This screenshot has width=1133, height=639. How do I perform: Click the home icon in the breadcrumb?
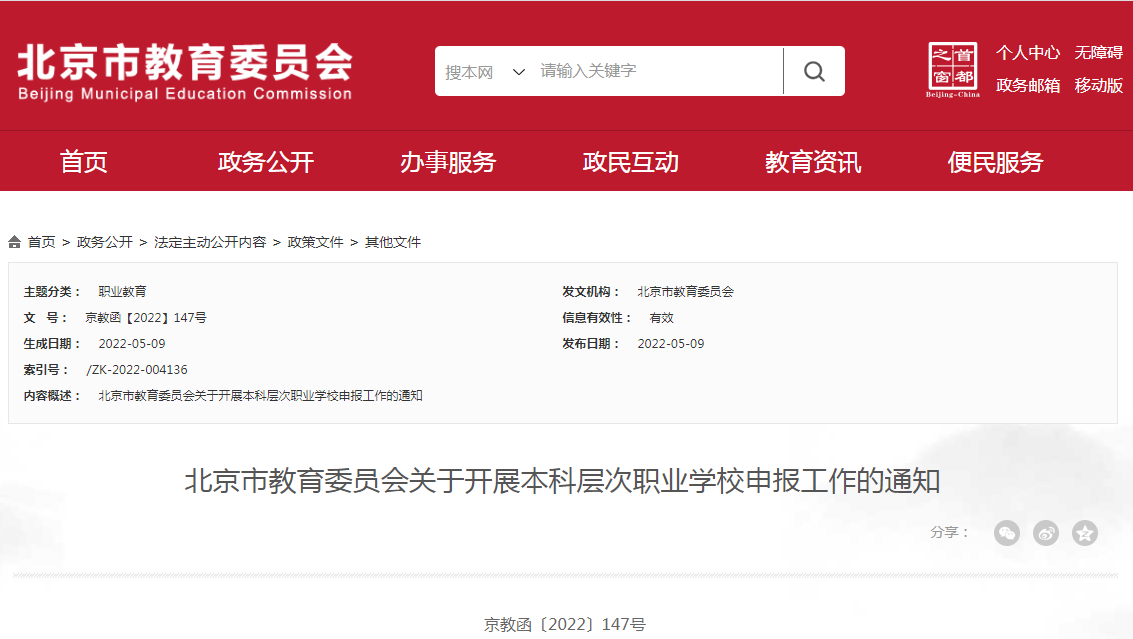14,241
